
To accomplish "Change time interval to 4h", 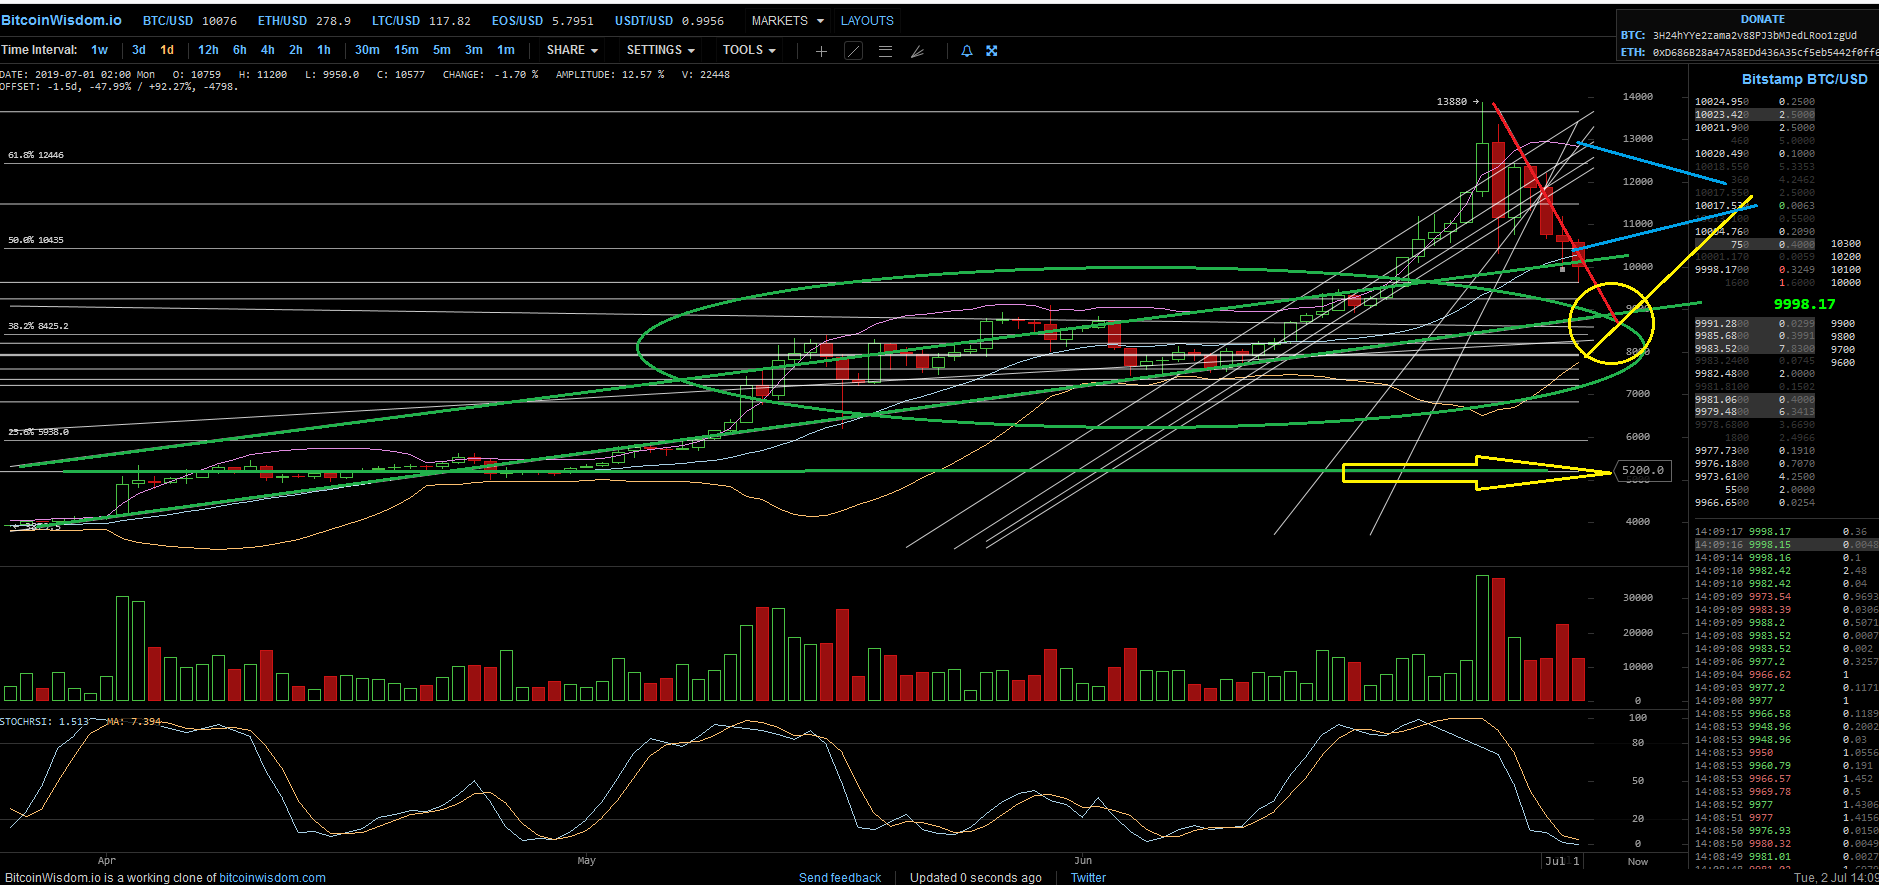I will (x=268, y=50).
